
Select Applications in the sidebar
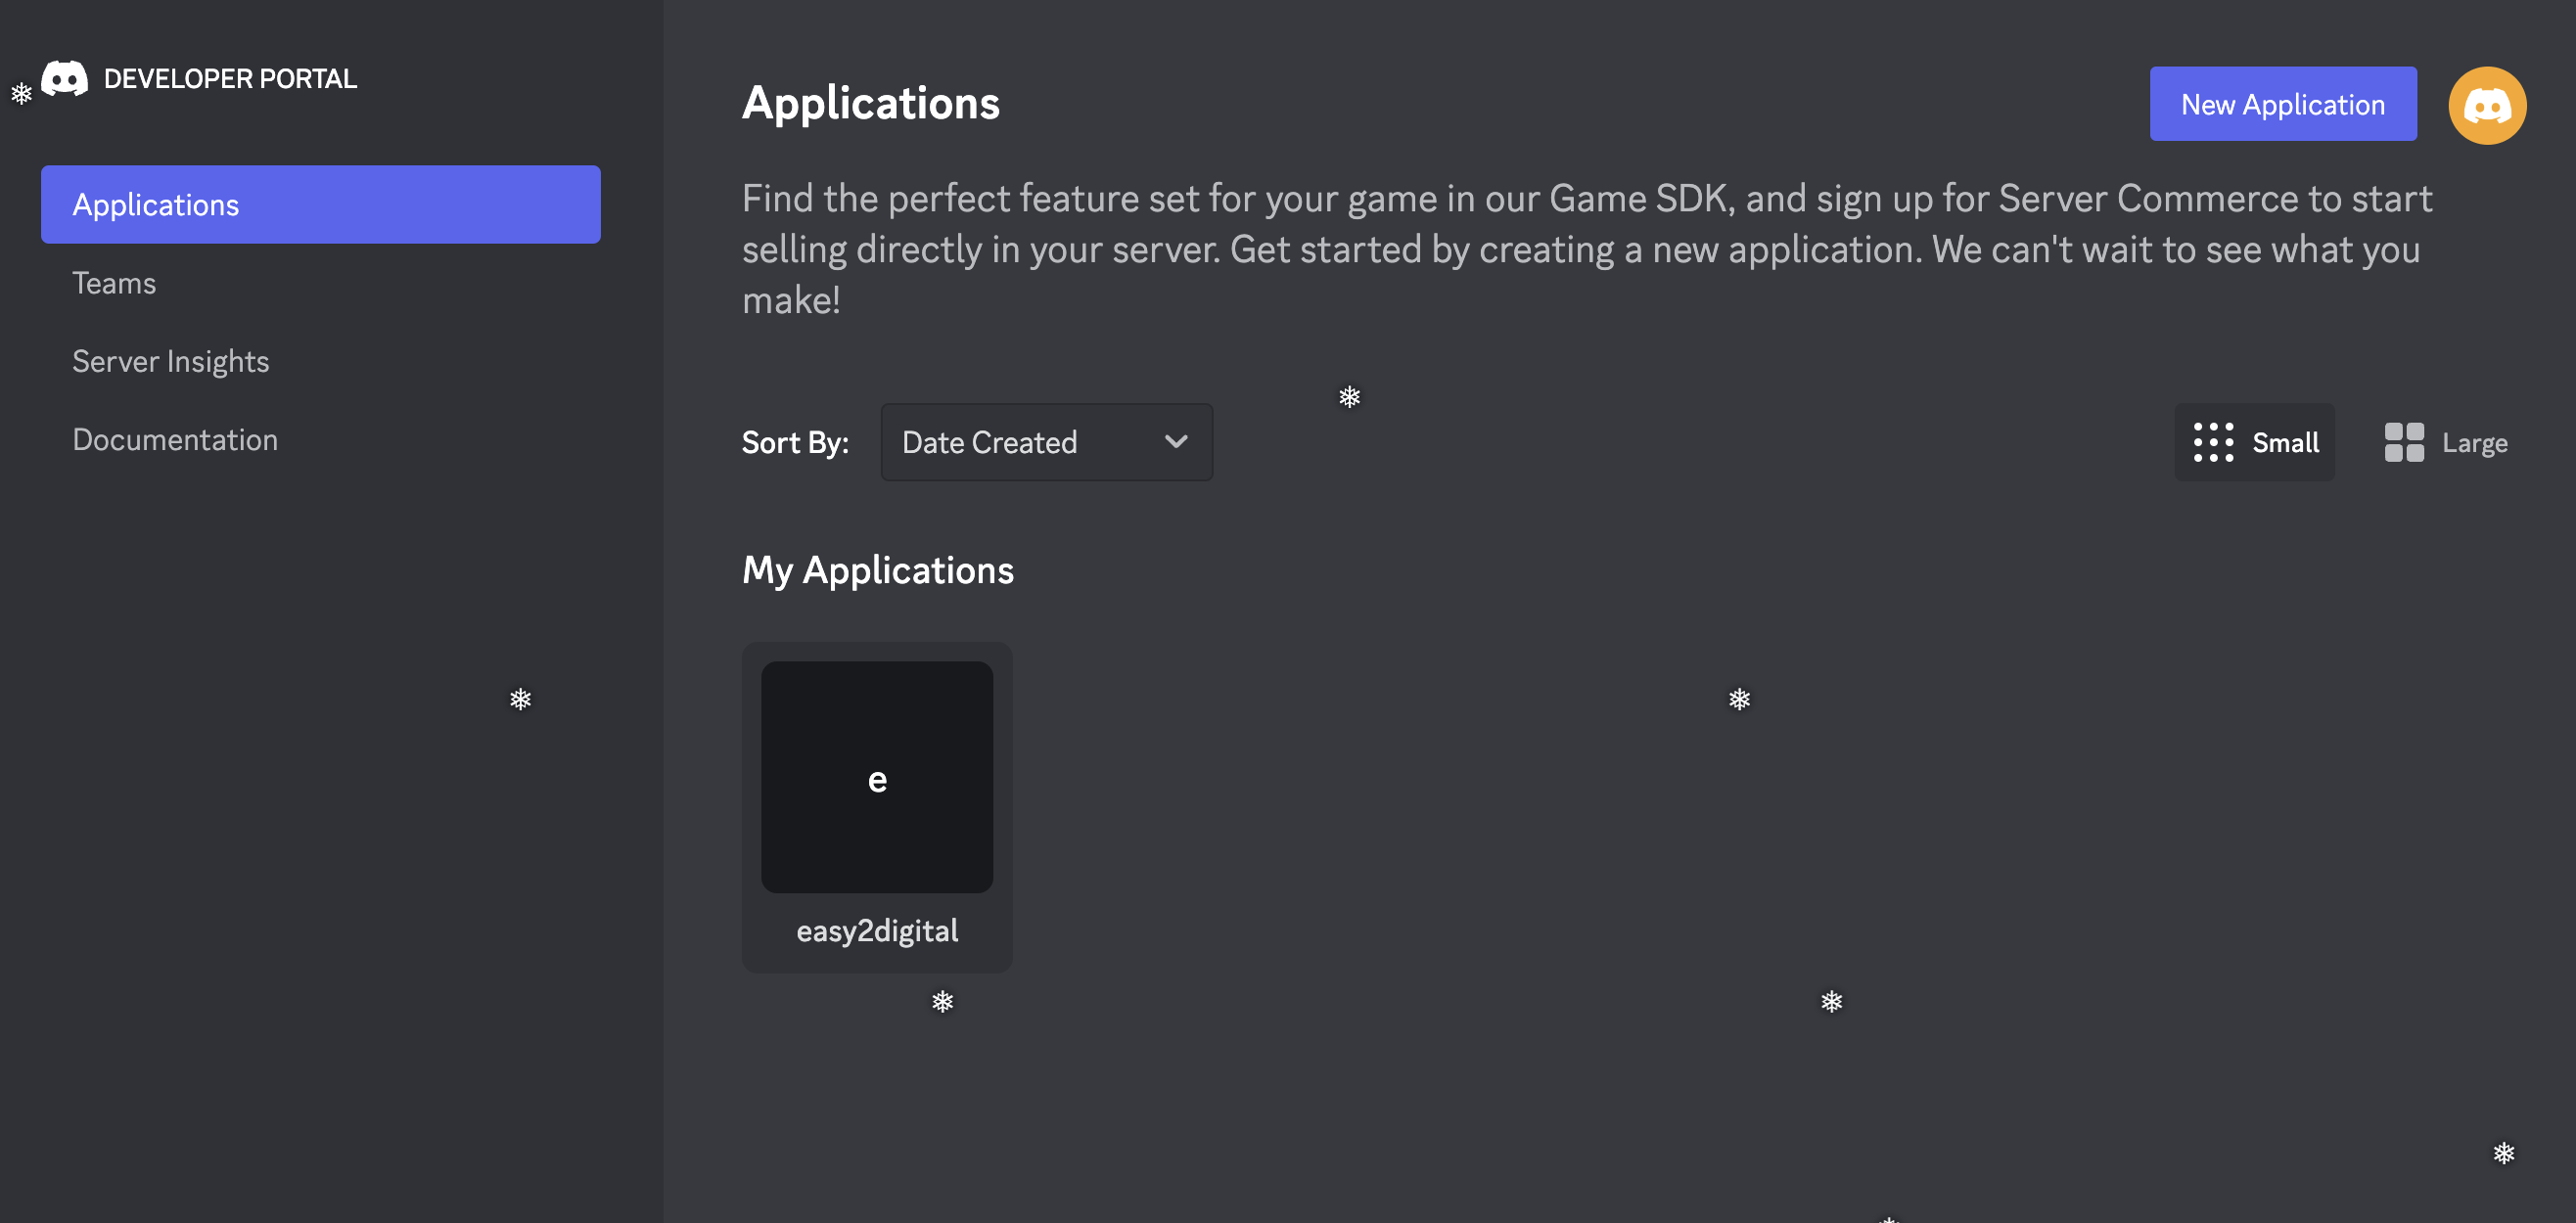[x=320, y=204]
